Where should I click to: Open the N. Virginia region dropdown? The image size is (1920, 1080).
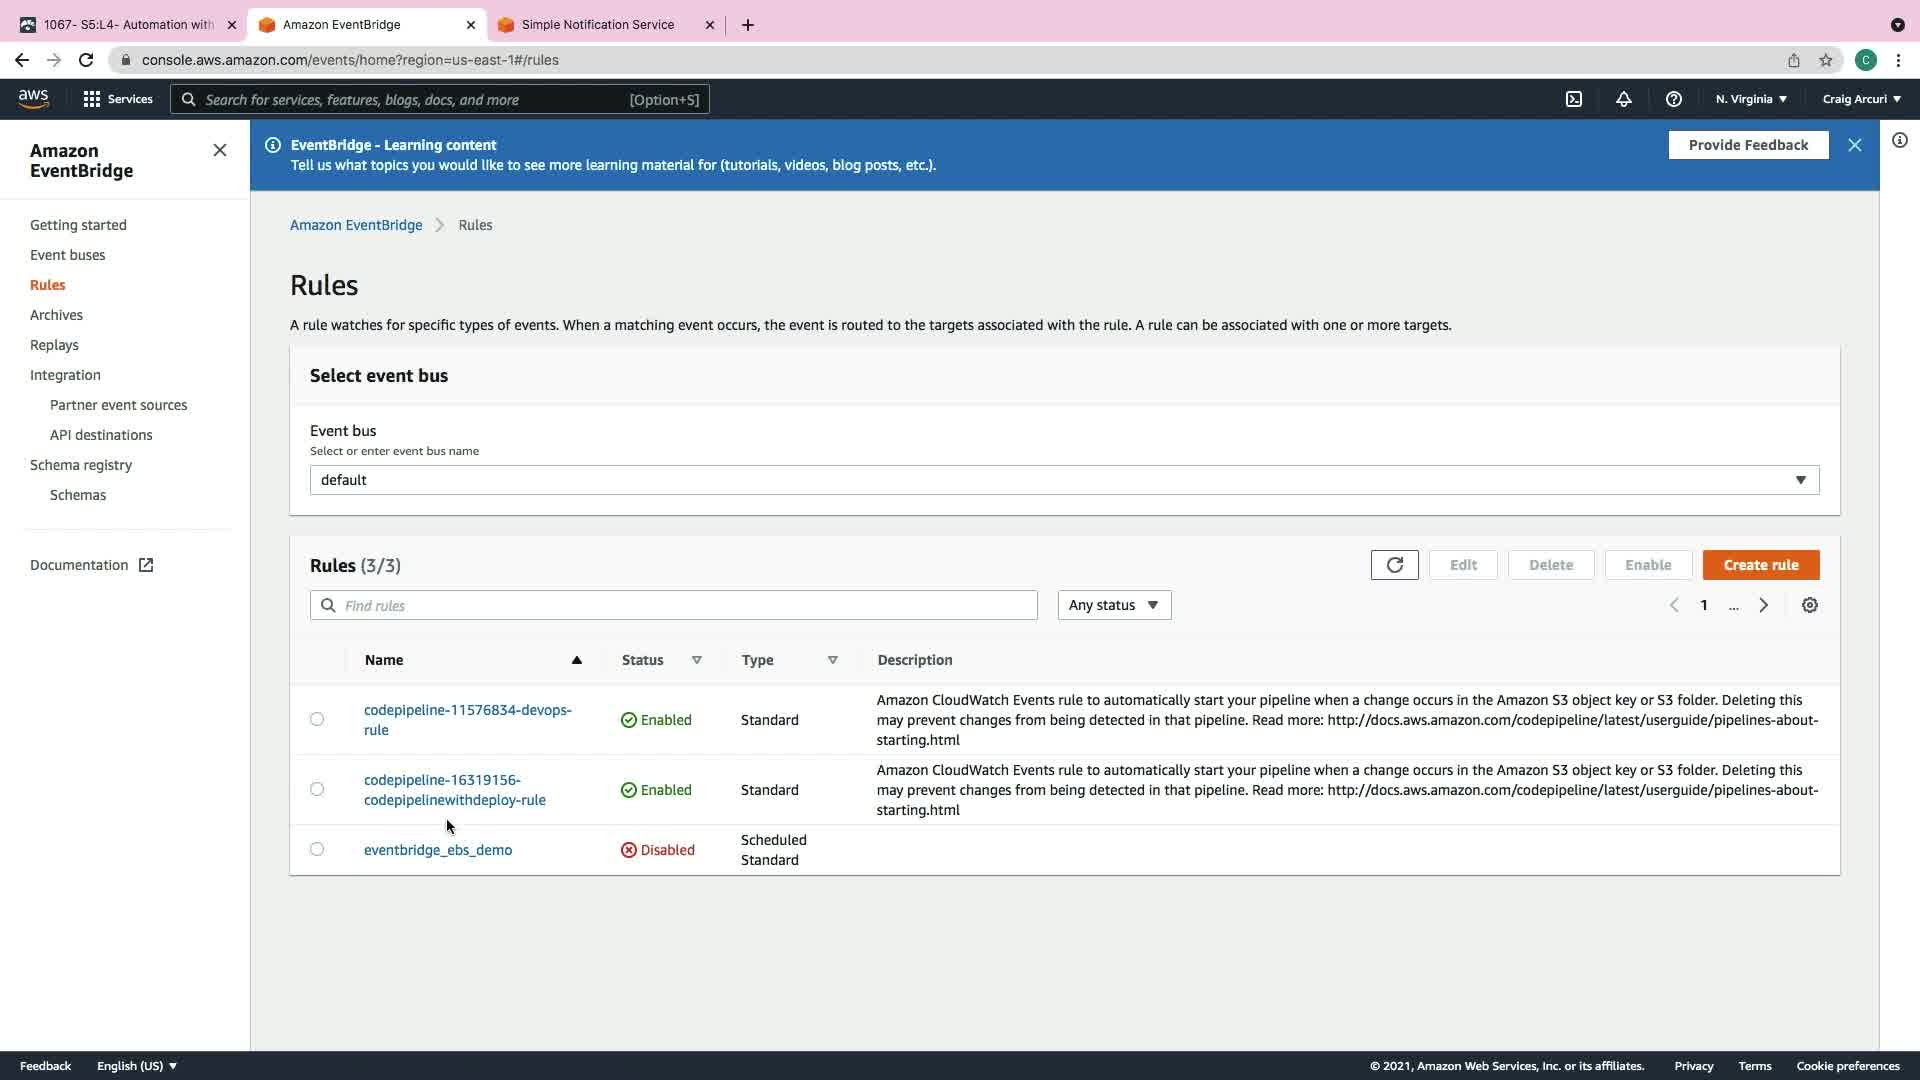[1751, 99]
